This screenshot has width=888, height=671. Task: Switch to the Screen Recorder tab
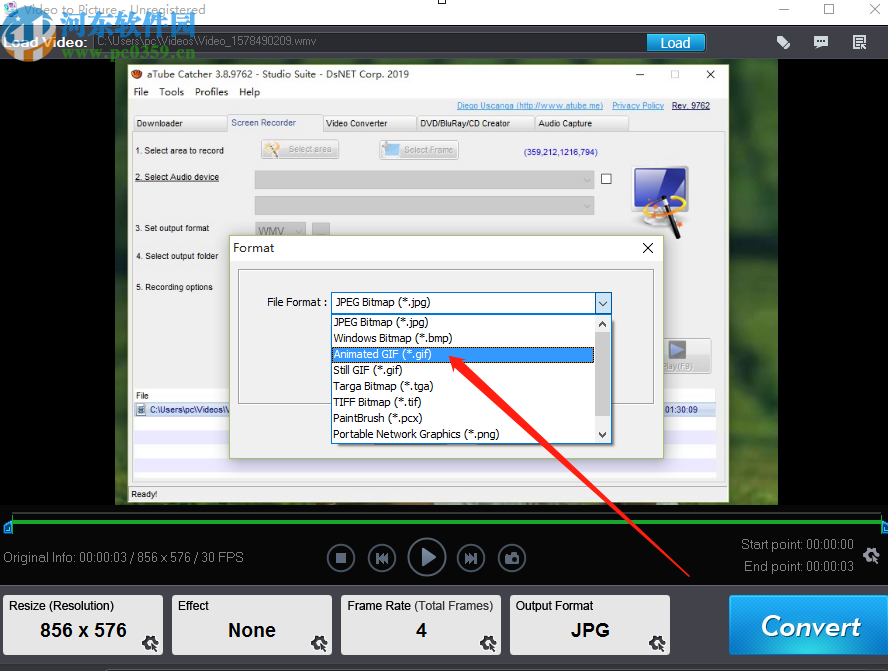tap(275, 123)
